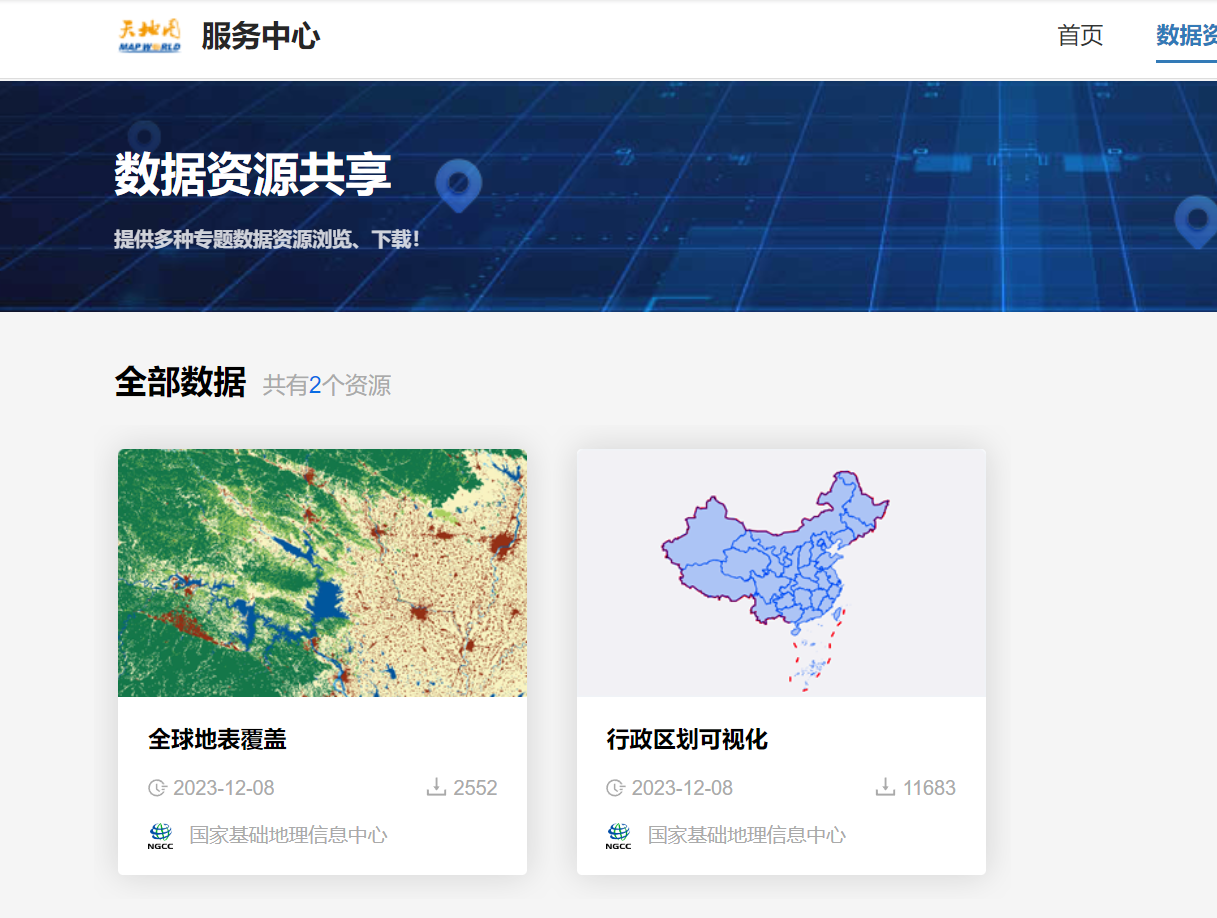Select the 数据资源 navigation tab
Image resolution: width=1217 pixels, height=918 pixels.
coord(1187,36)
